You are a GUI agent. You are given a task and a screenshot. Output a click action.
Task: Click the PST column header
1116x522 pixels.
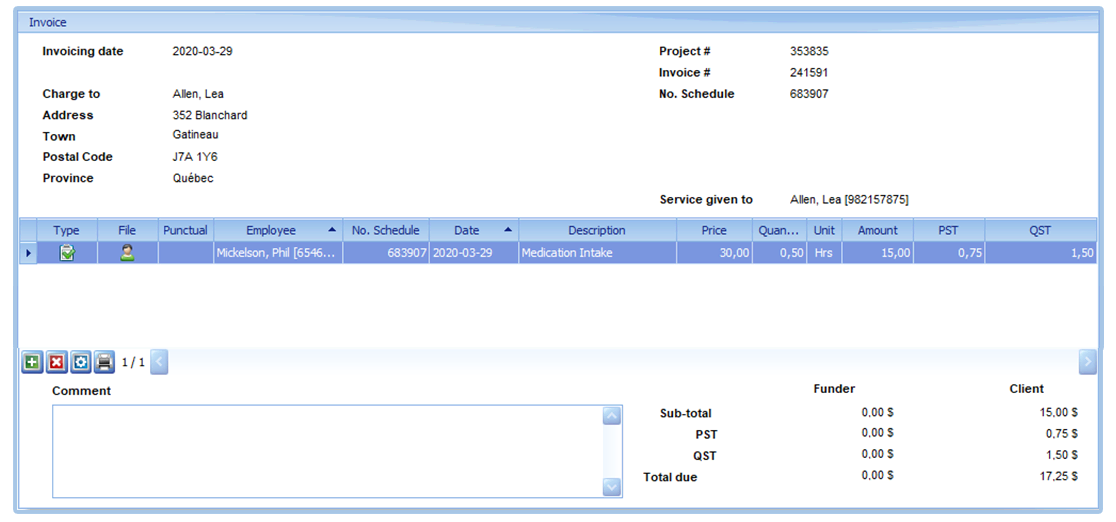pos(949,230)
